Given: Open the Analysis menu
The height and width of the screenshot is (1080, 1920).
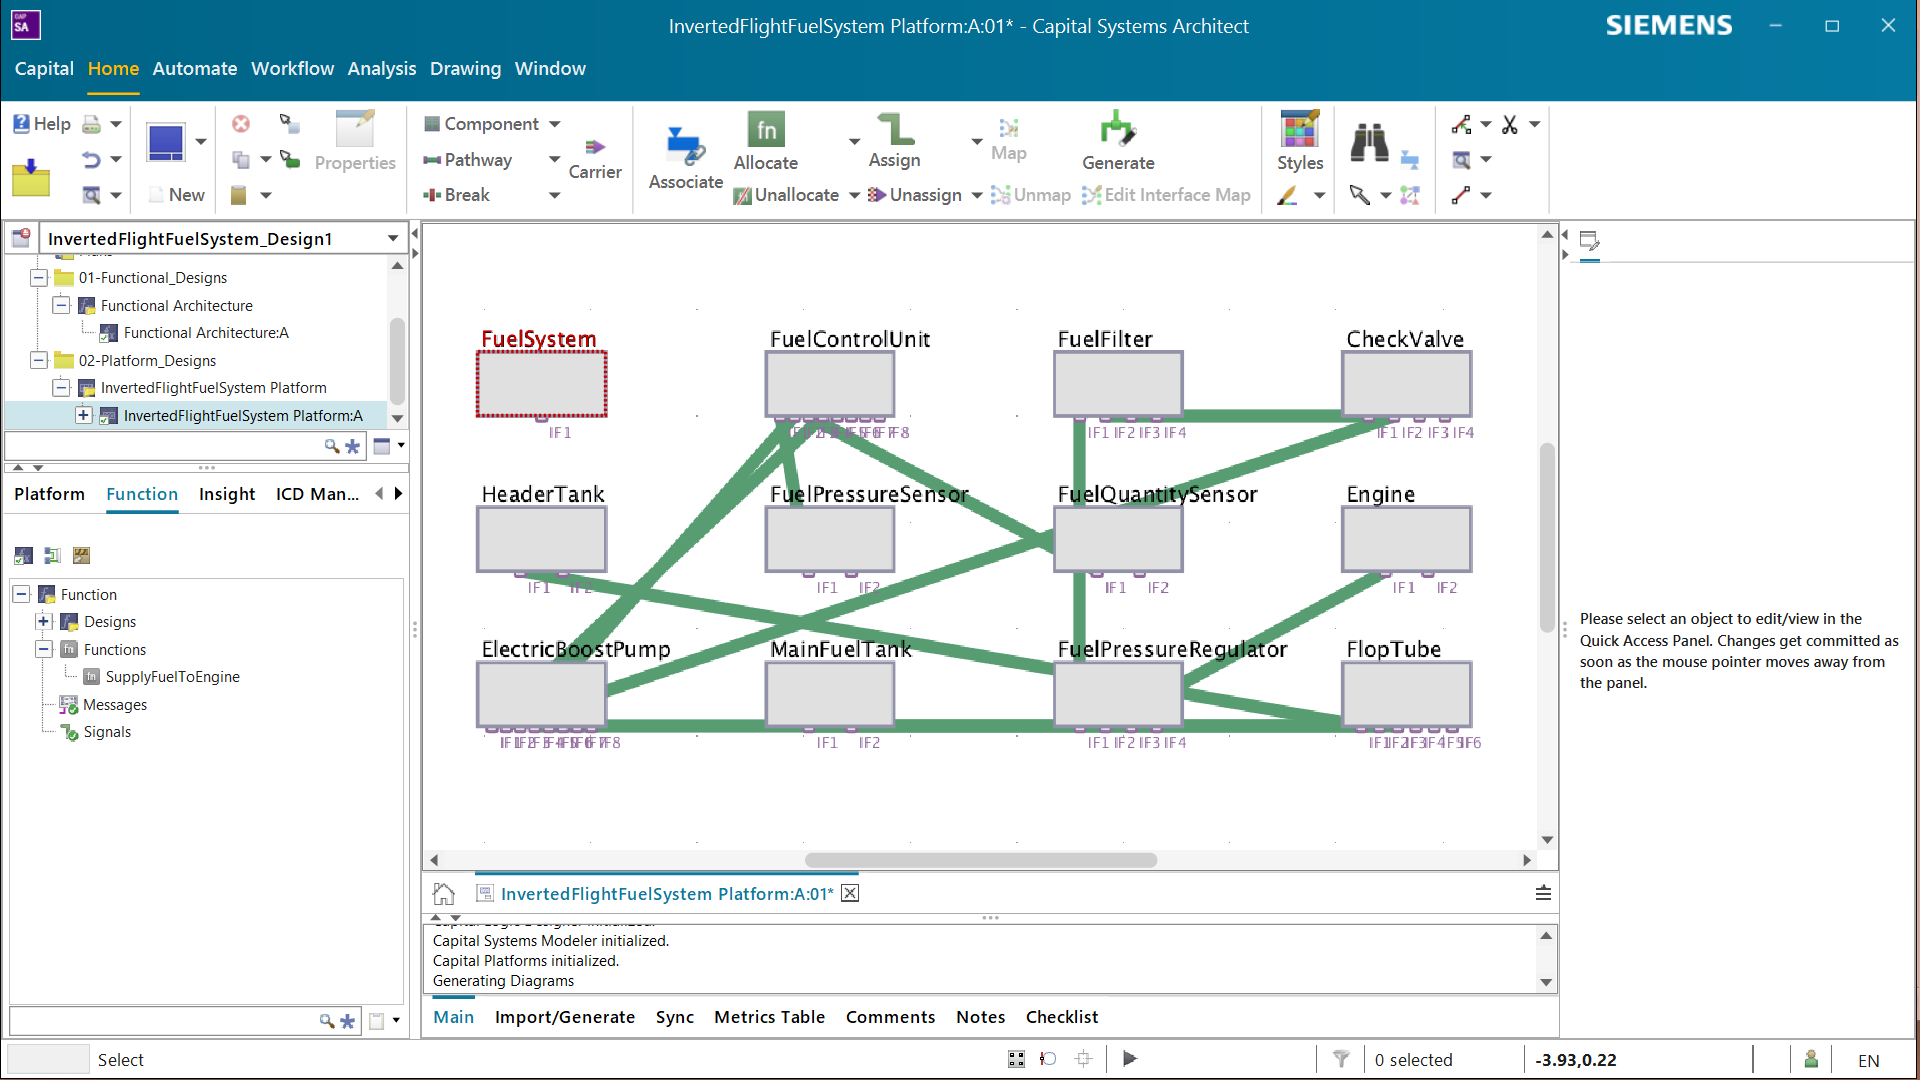Looking at the screenshot, I should coord(381,68).
